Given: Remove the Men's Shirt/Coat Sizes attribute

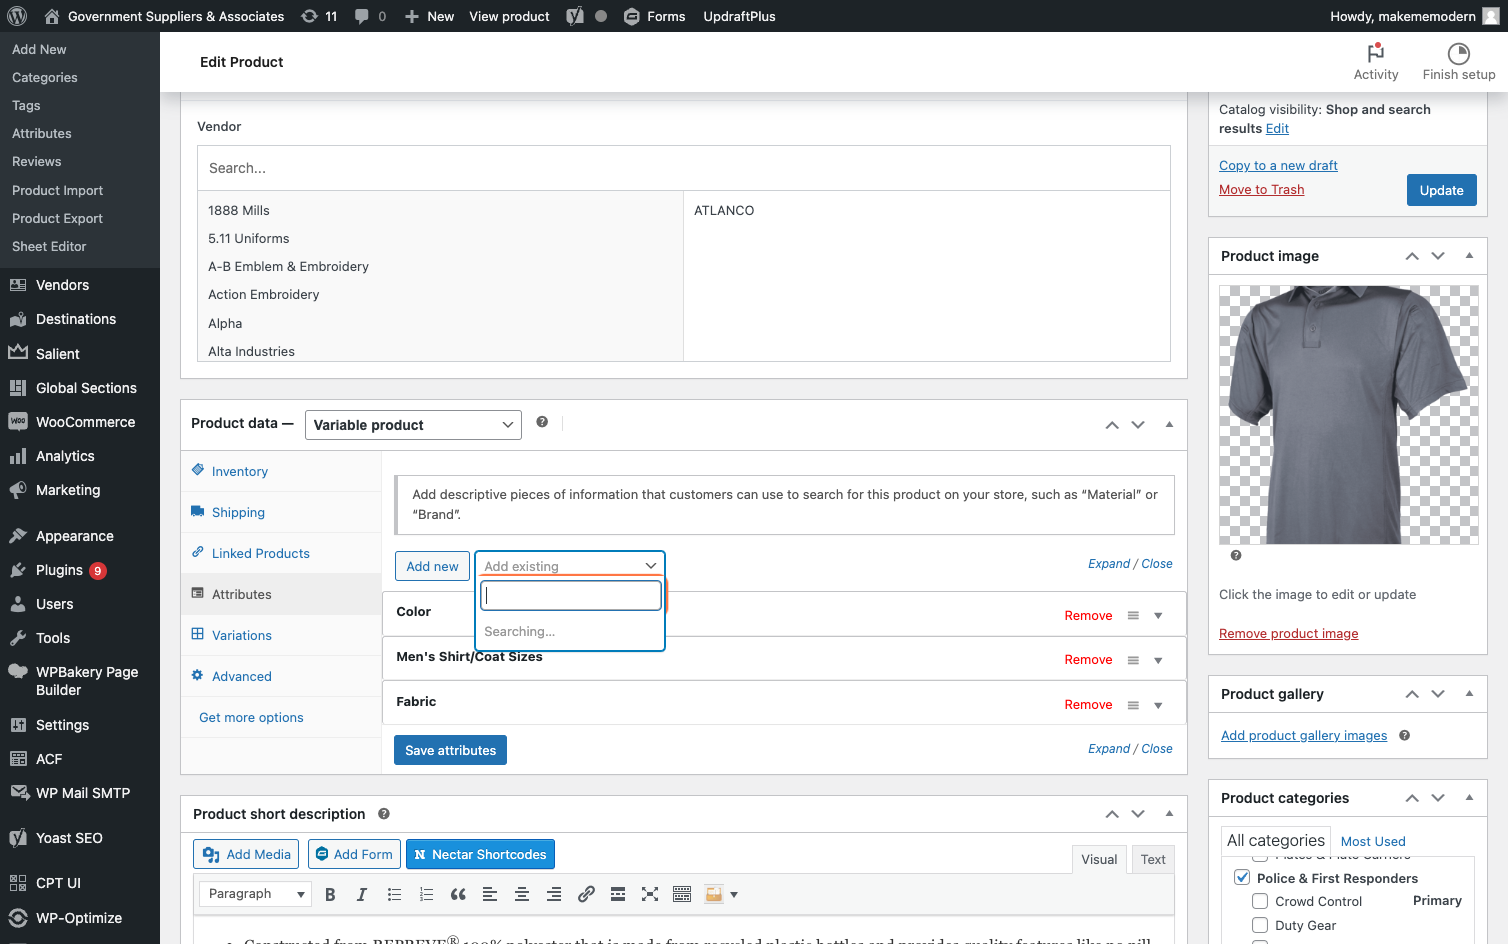Looking at the screenshot, I should [1088, 660].
